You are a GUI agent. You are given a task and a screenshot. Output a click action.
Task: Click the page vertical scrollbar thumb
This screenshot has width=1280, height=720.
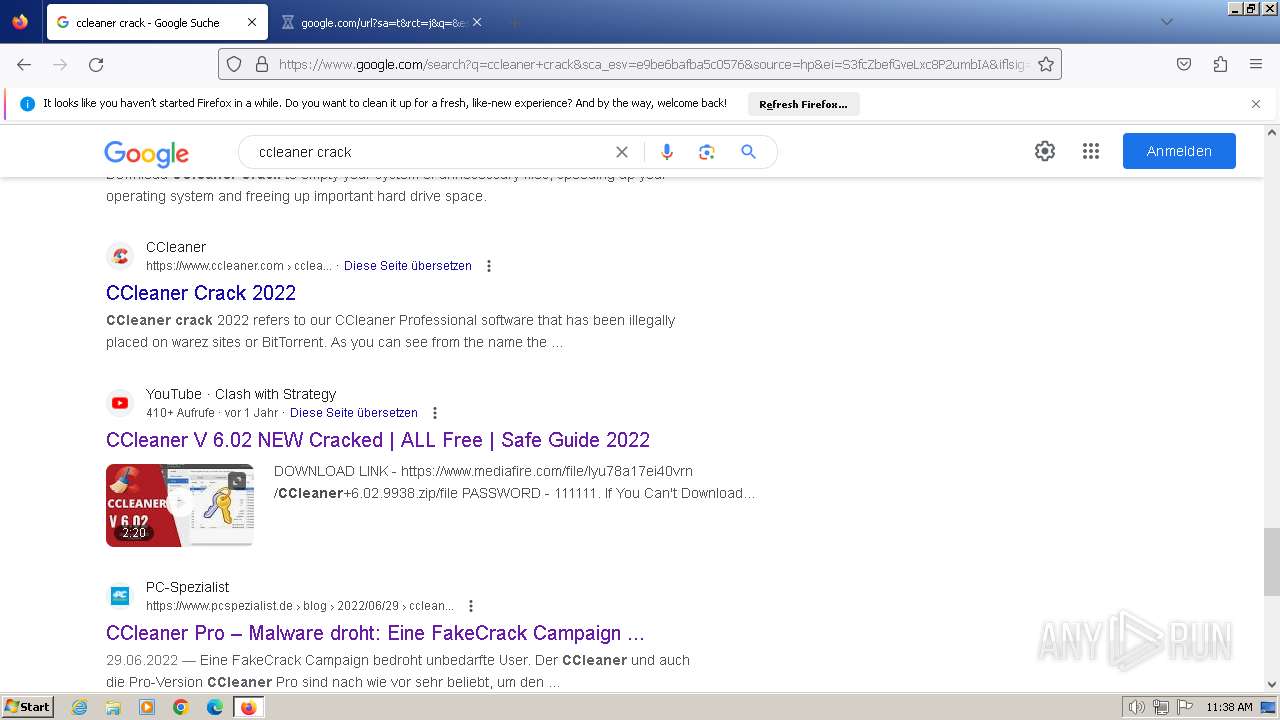[1272, 562]
